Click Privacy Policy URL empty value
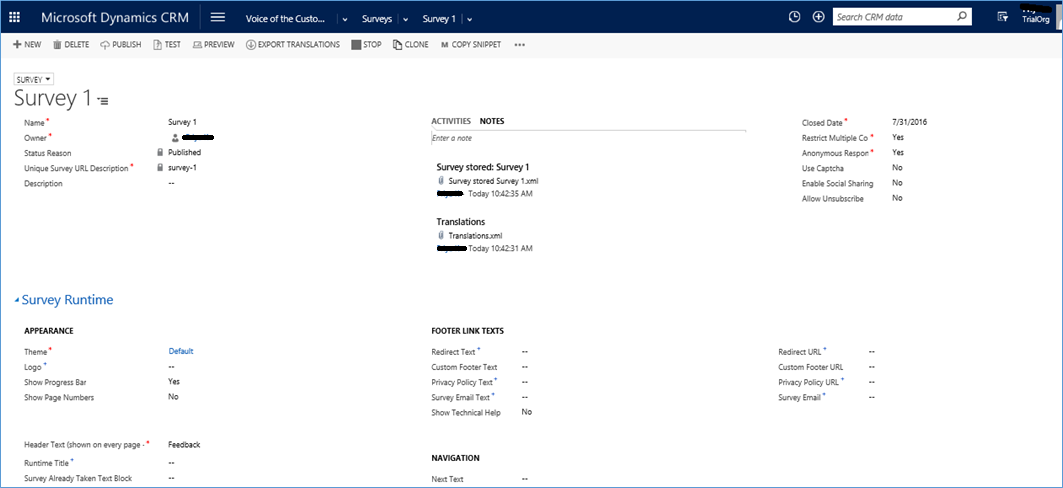This screenshot has height=488, width=1063. coord(871,382)
